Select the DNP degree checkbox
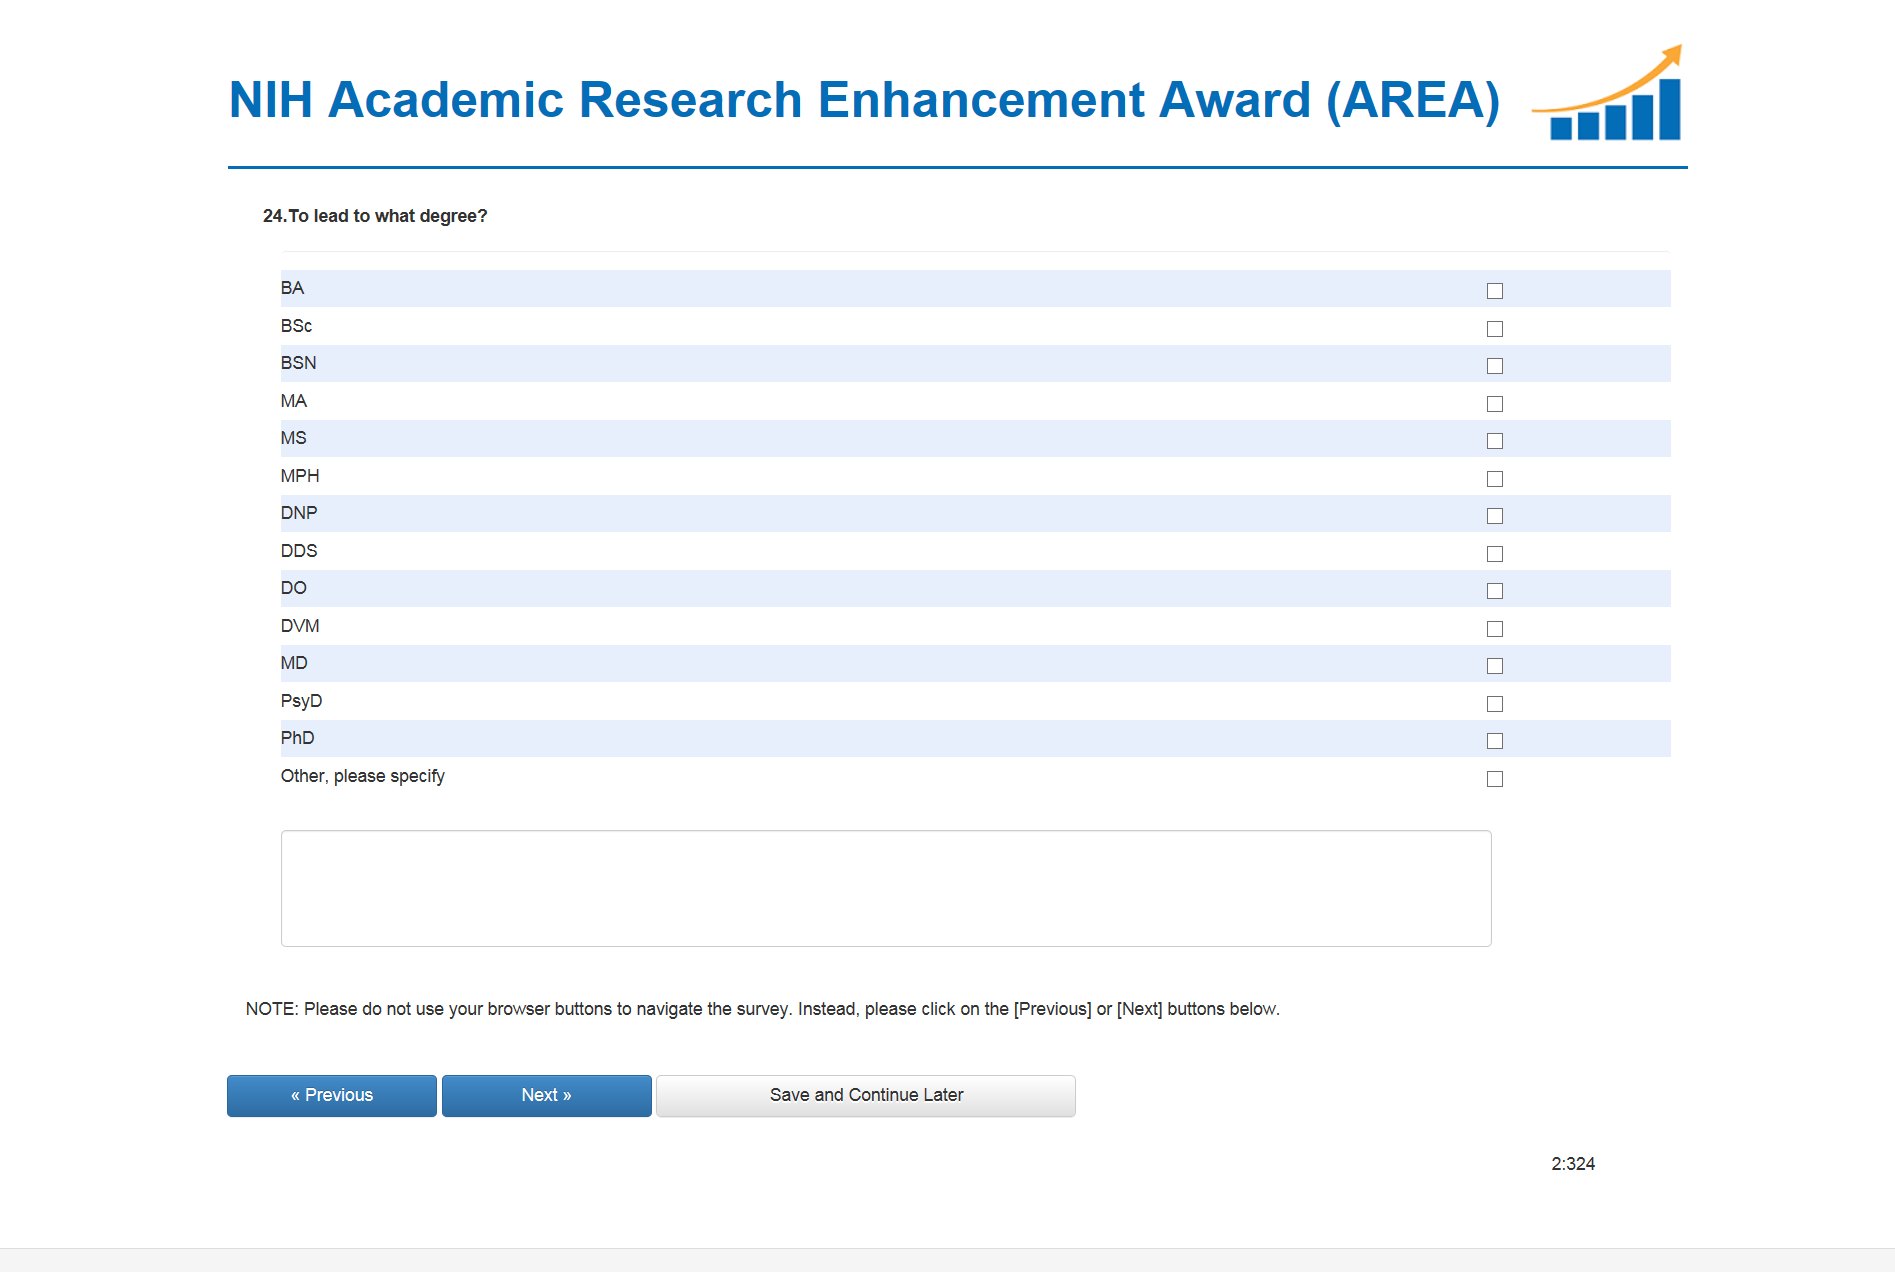This screenshot has width=1895, height=1272. click(x=1495, y=516)
